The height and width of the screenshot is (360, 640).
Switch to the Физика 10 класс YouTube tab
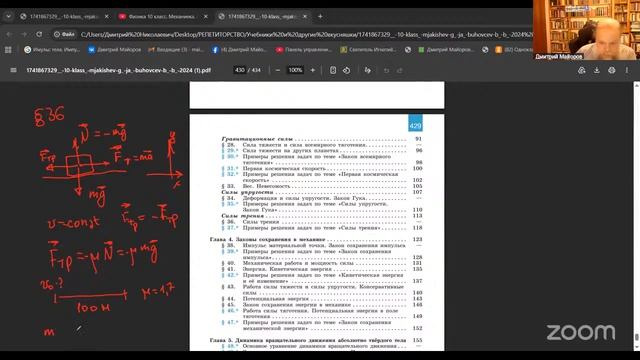tap(162, 16)
